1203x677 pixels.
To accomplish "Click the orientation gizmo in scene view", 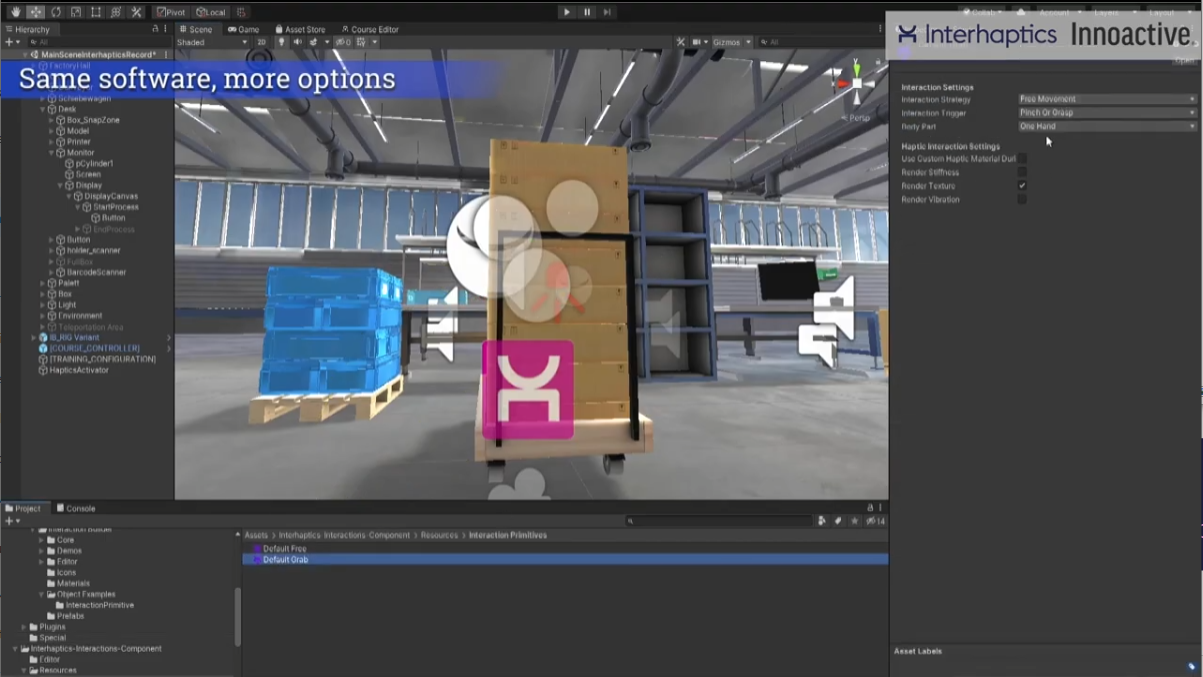I will tap(856, 84).
